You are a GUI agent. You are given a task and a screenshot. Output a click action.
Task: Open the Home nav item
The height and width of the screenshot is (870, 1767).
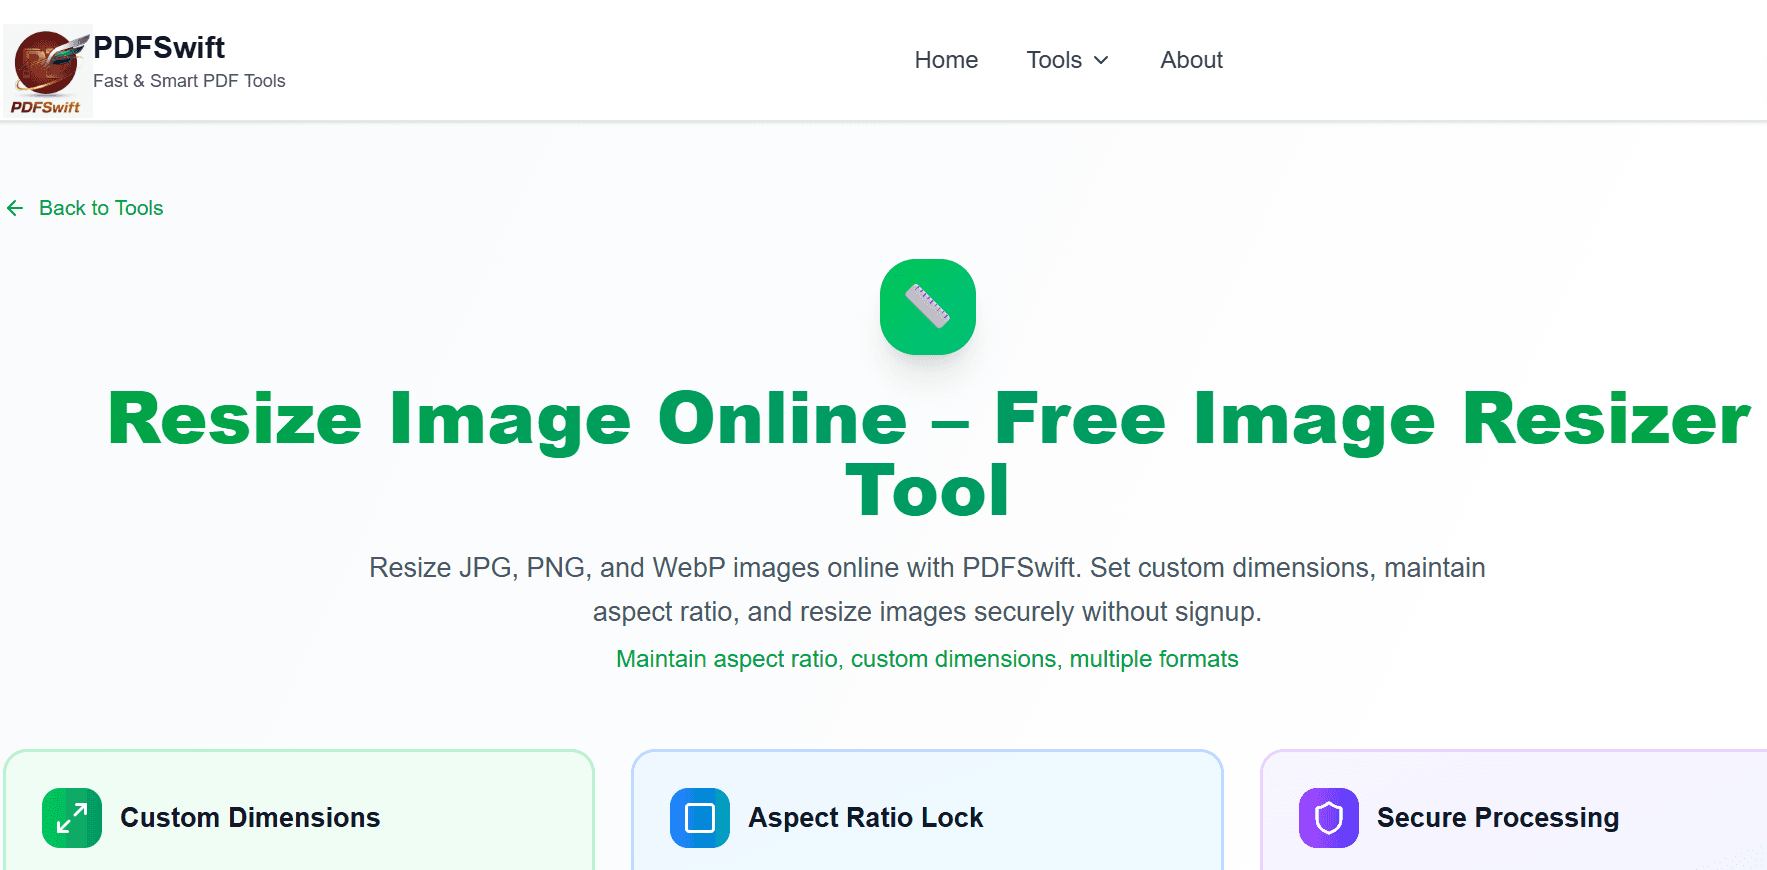946,60
